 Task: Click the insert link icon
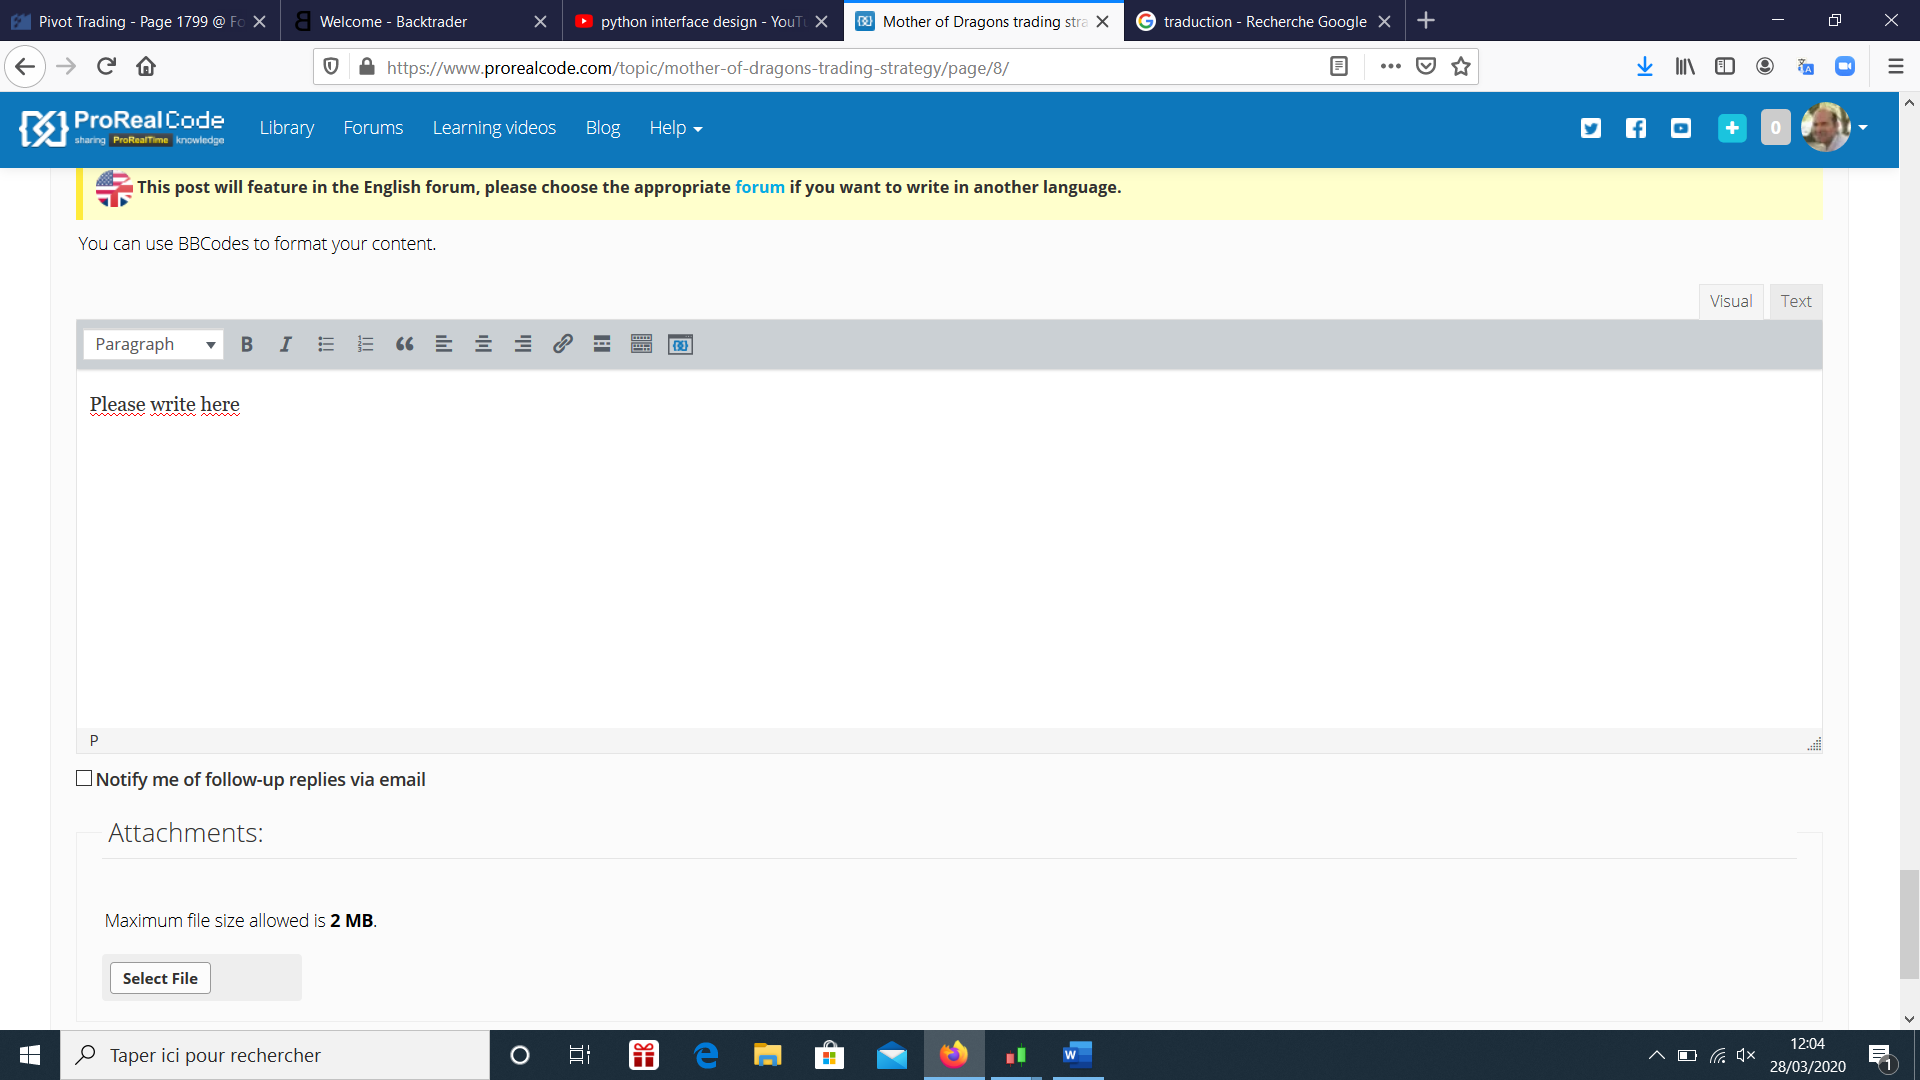click(x=562, y=344)
